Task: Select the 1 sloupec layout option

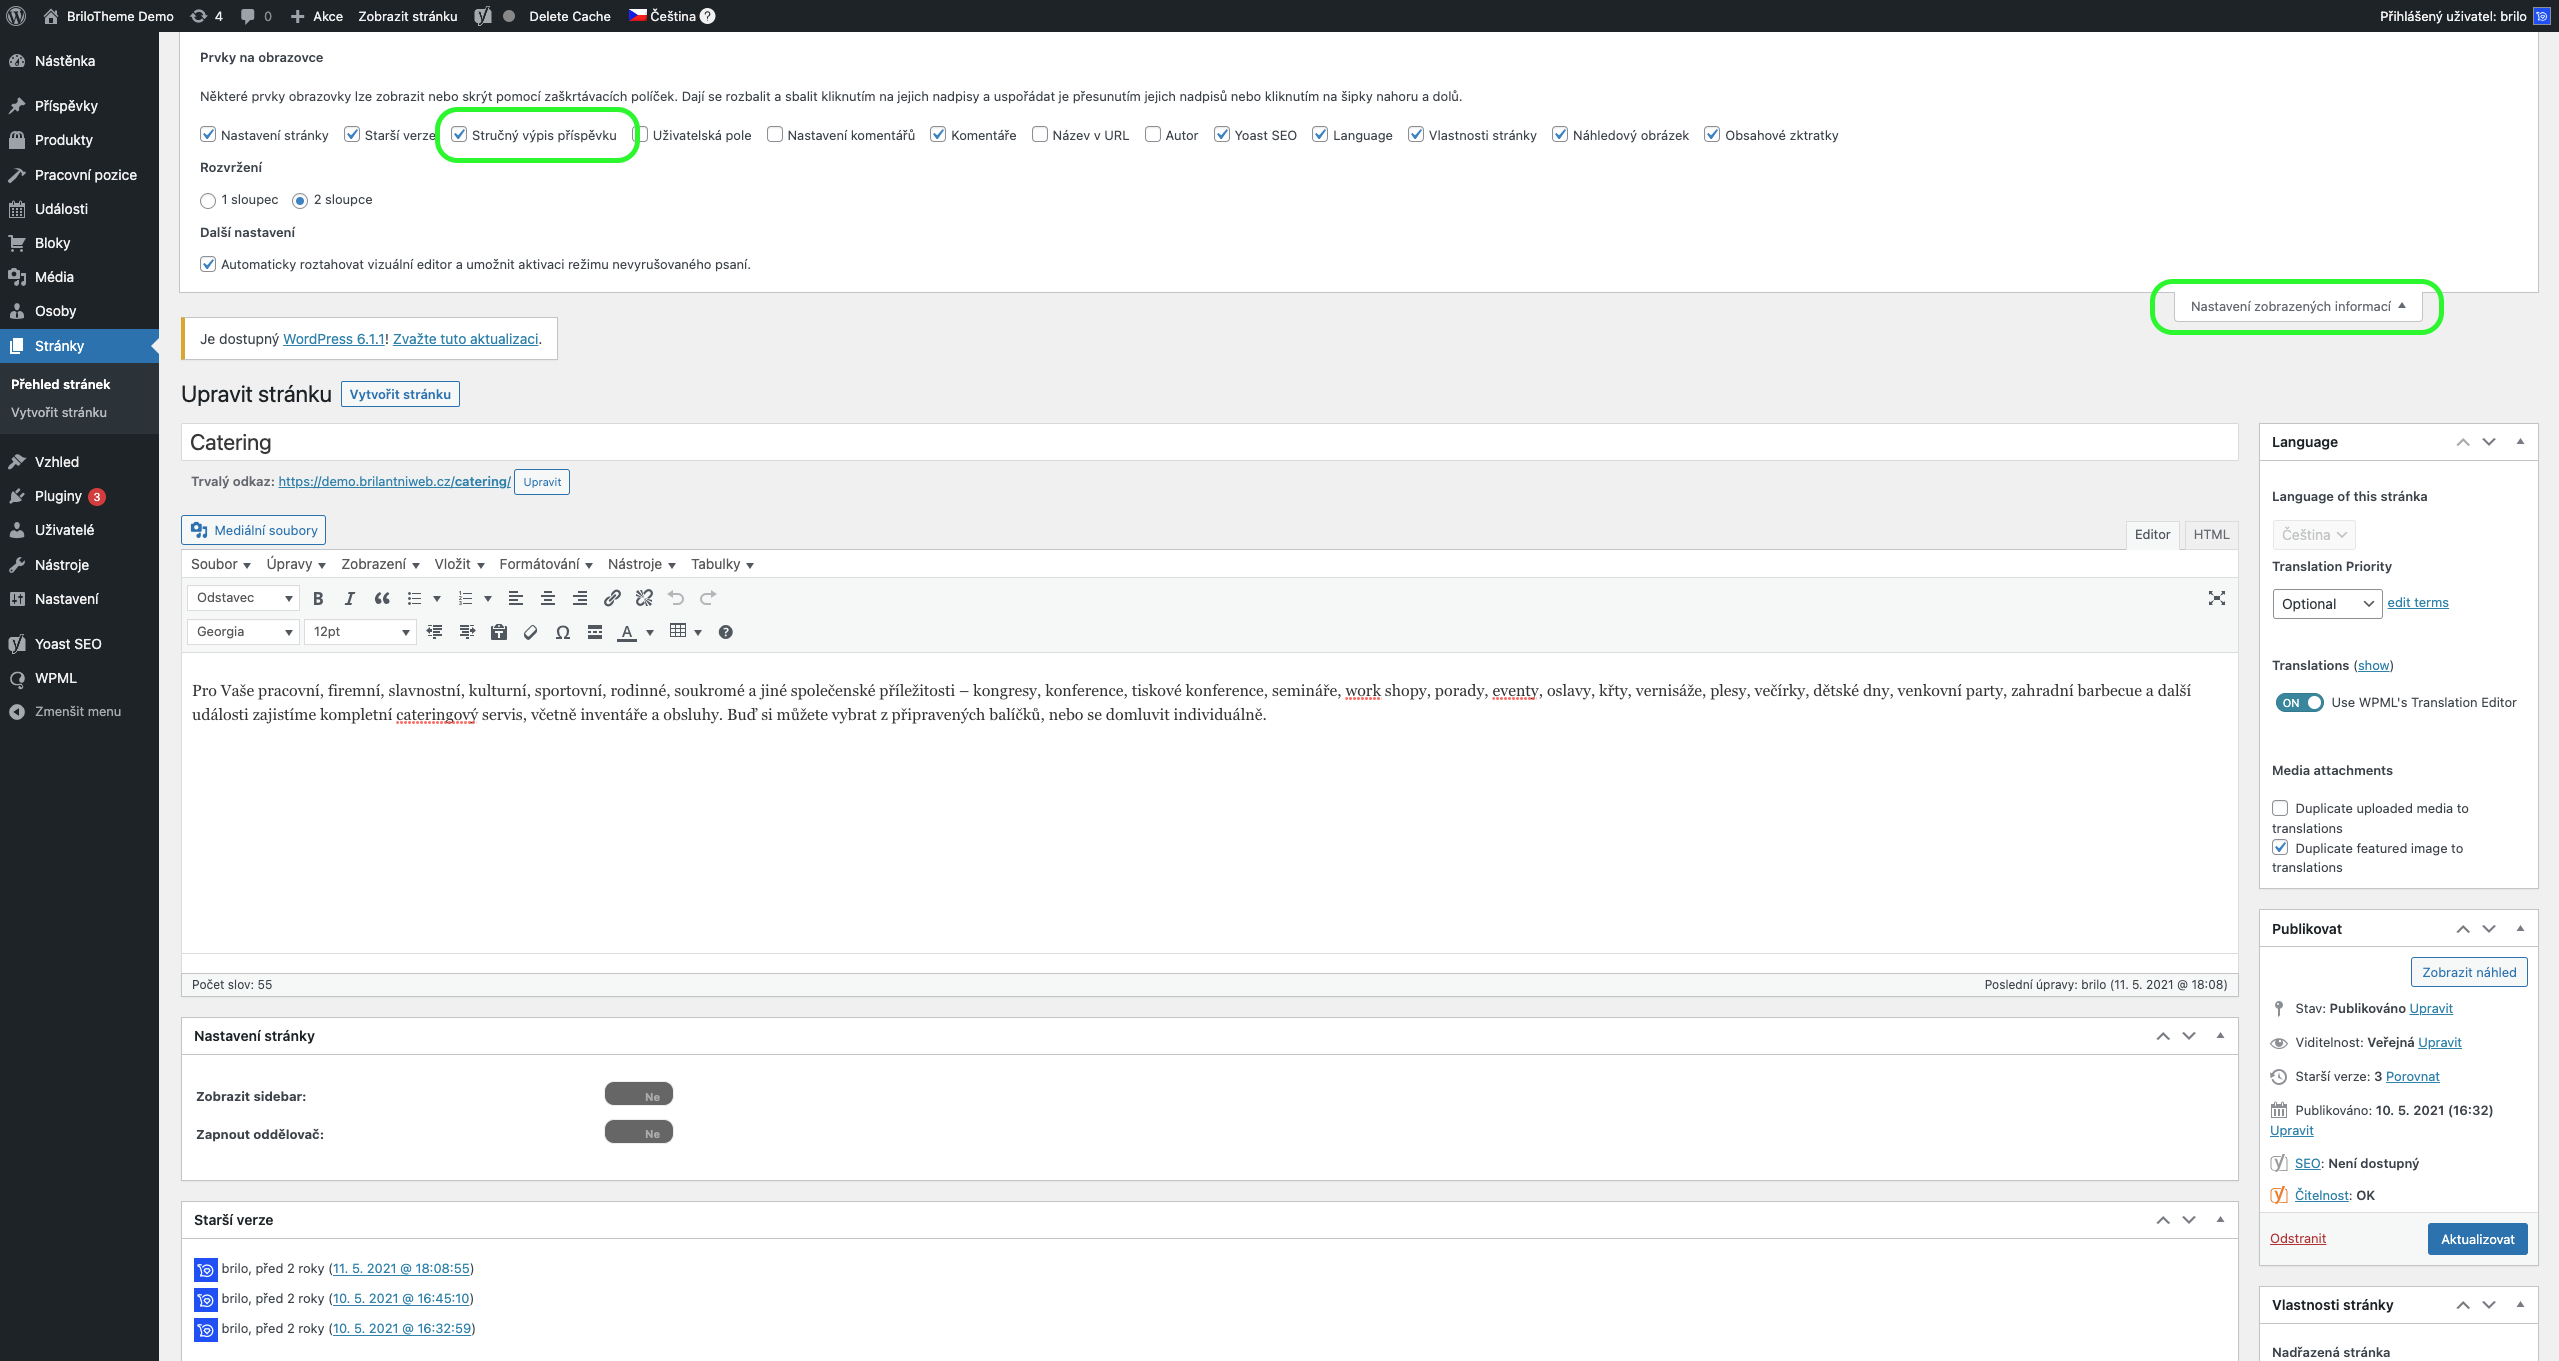Action: click(208, 200)
